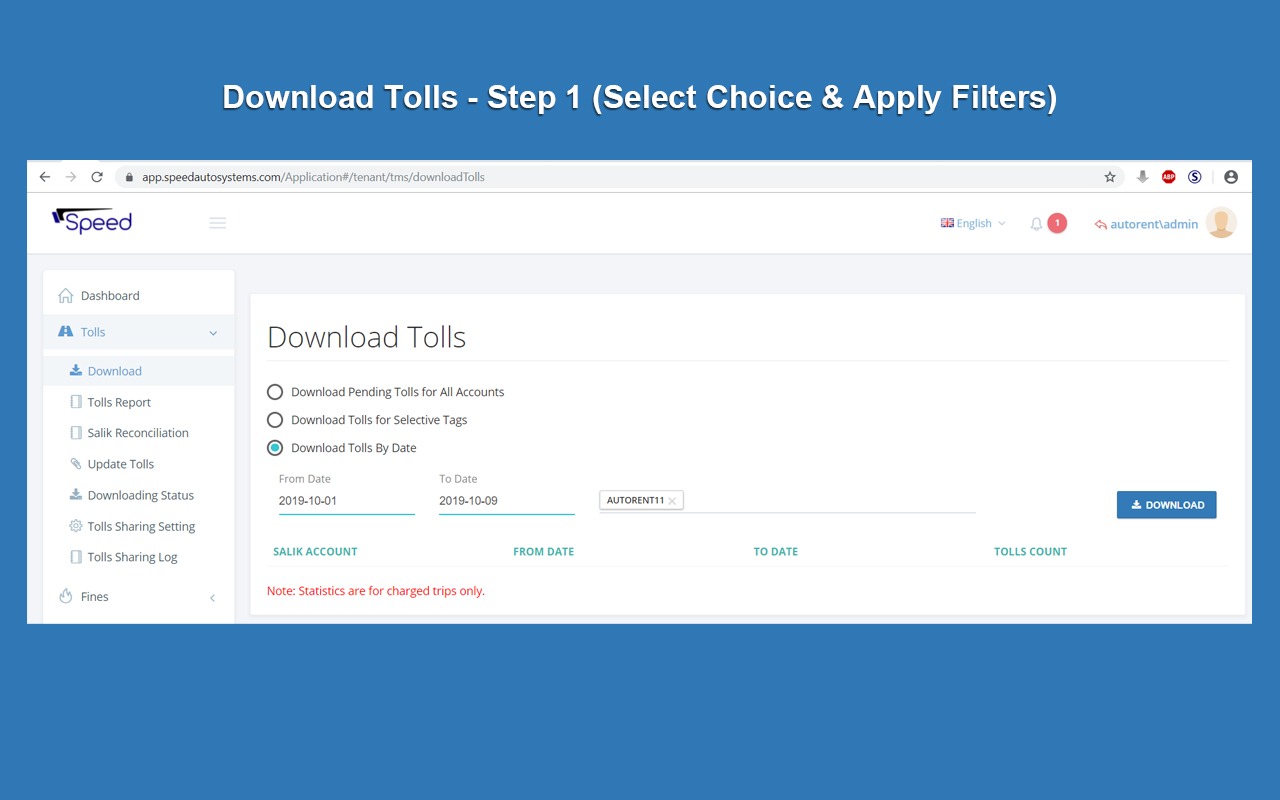This screenshot has height=800, width=1280.
Task: Open the English language dropdown
Action: click(x=973, y=223)
